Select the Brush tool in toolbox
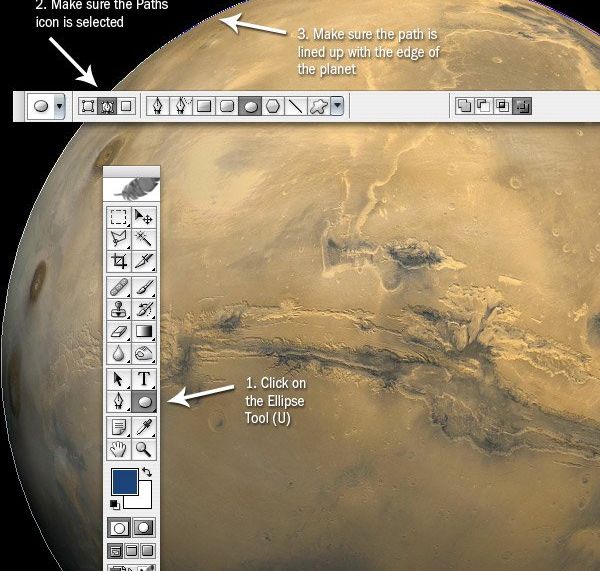The height and width of the screenshot is (571, 600). click(144, 287)
